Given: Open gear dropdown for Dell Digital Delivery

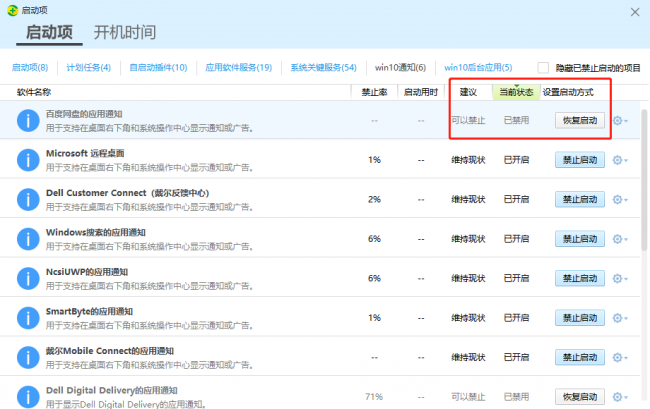Looking at the screenshot, I should 620,397.
